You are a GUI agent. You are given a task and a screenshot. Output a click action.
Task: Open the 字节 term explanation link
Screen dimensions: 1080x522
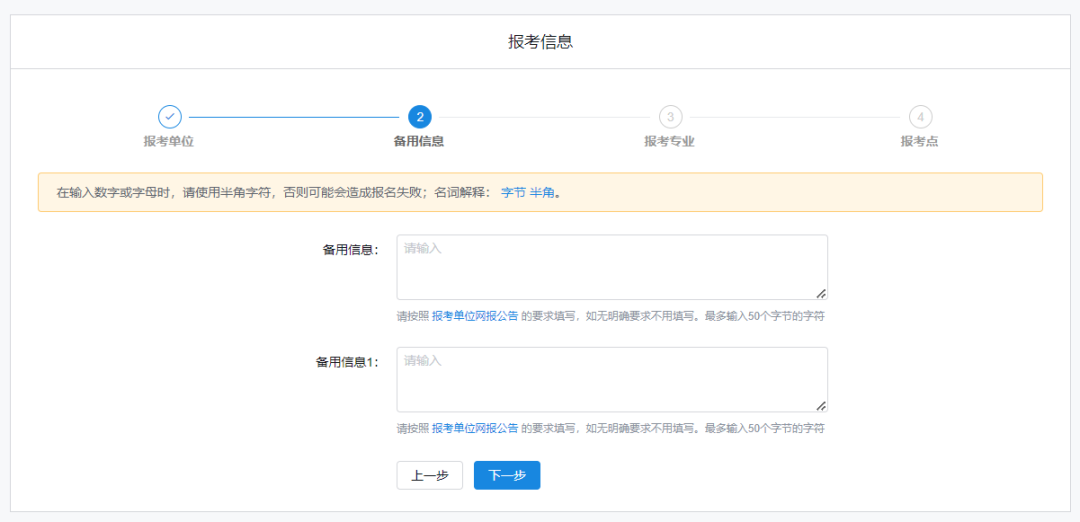[512, 193]
